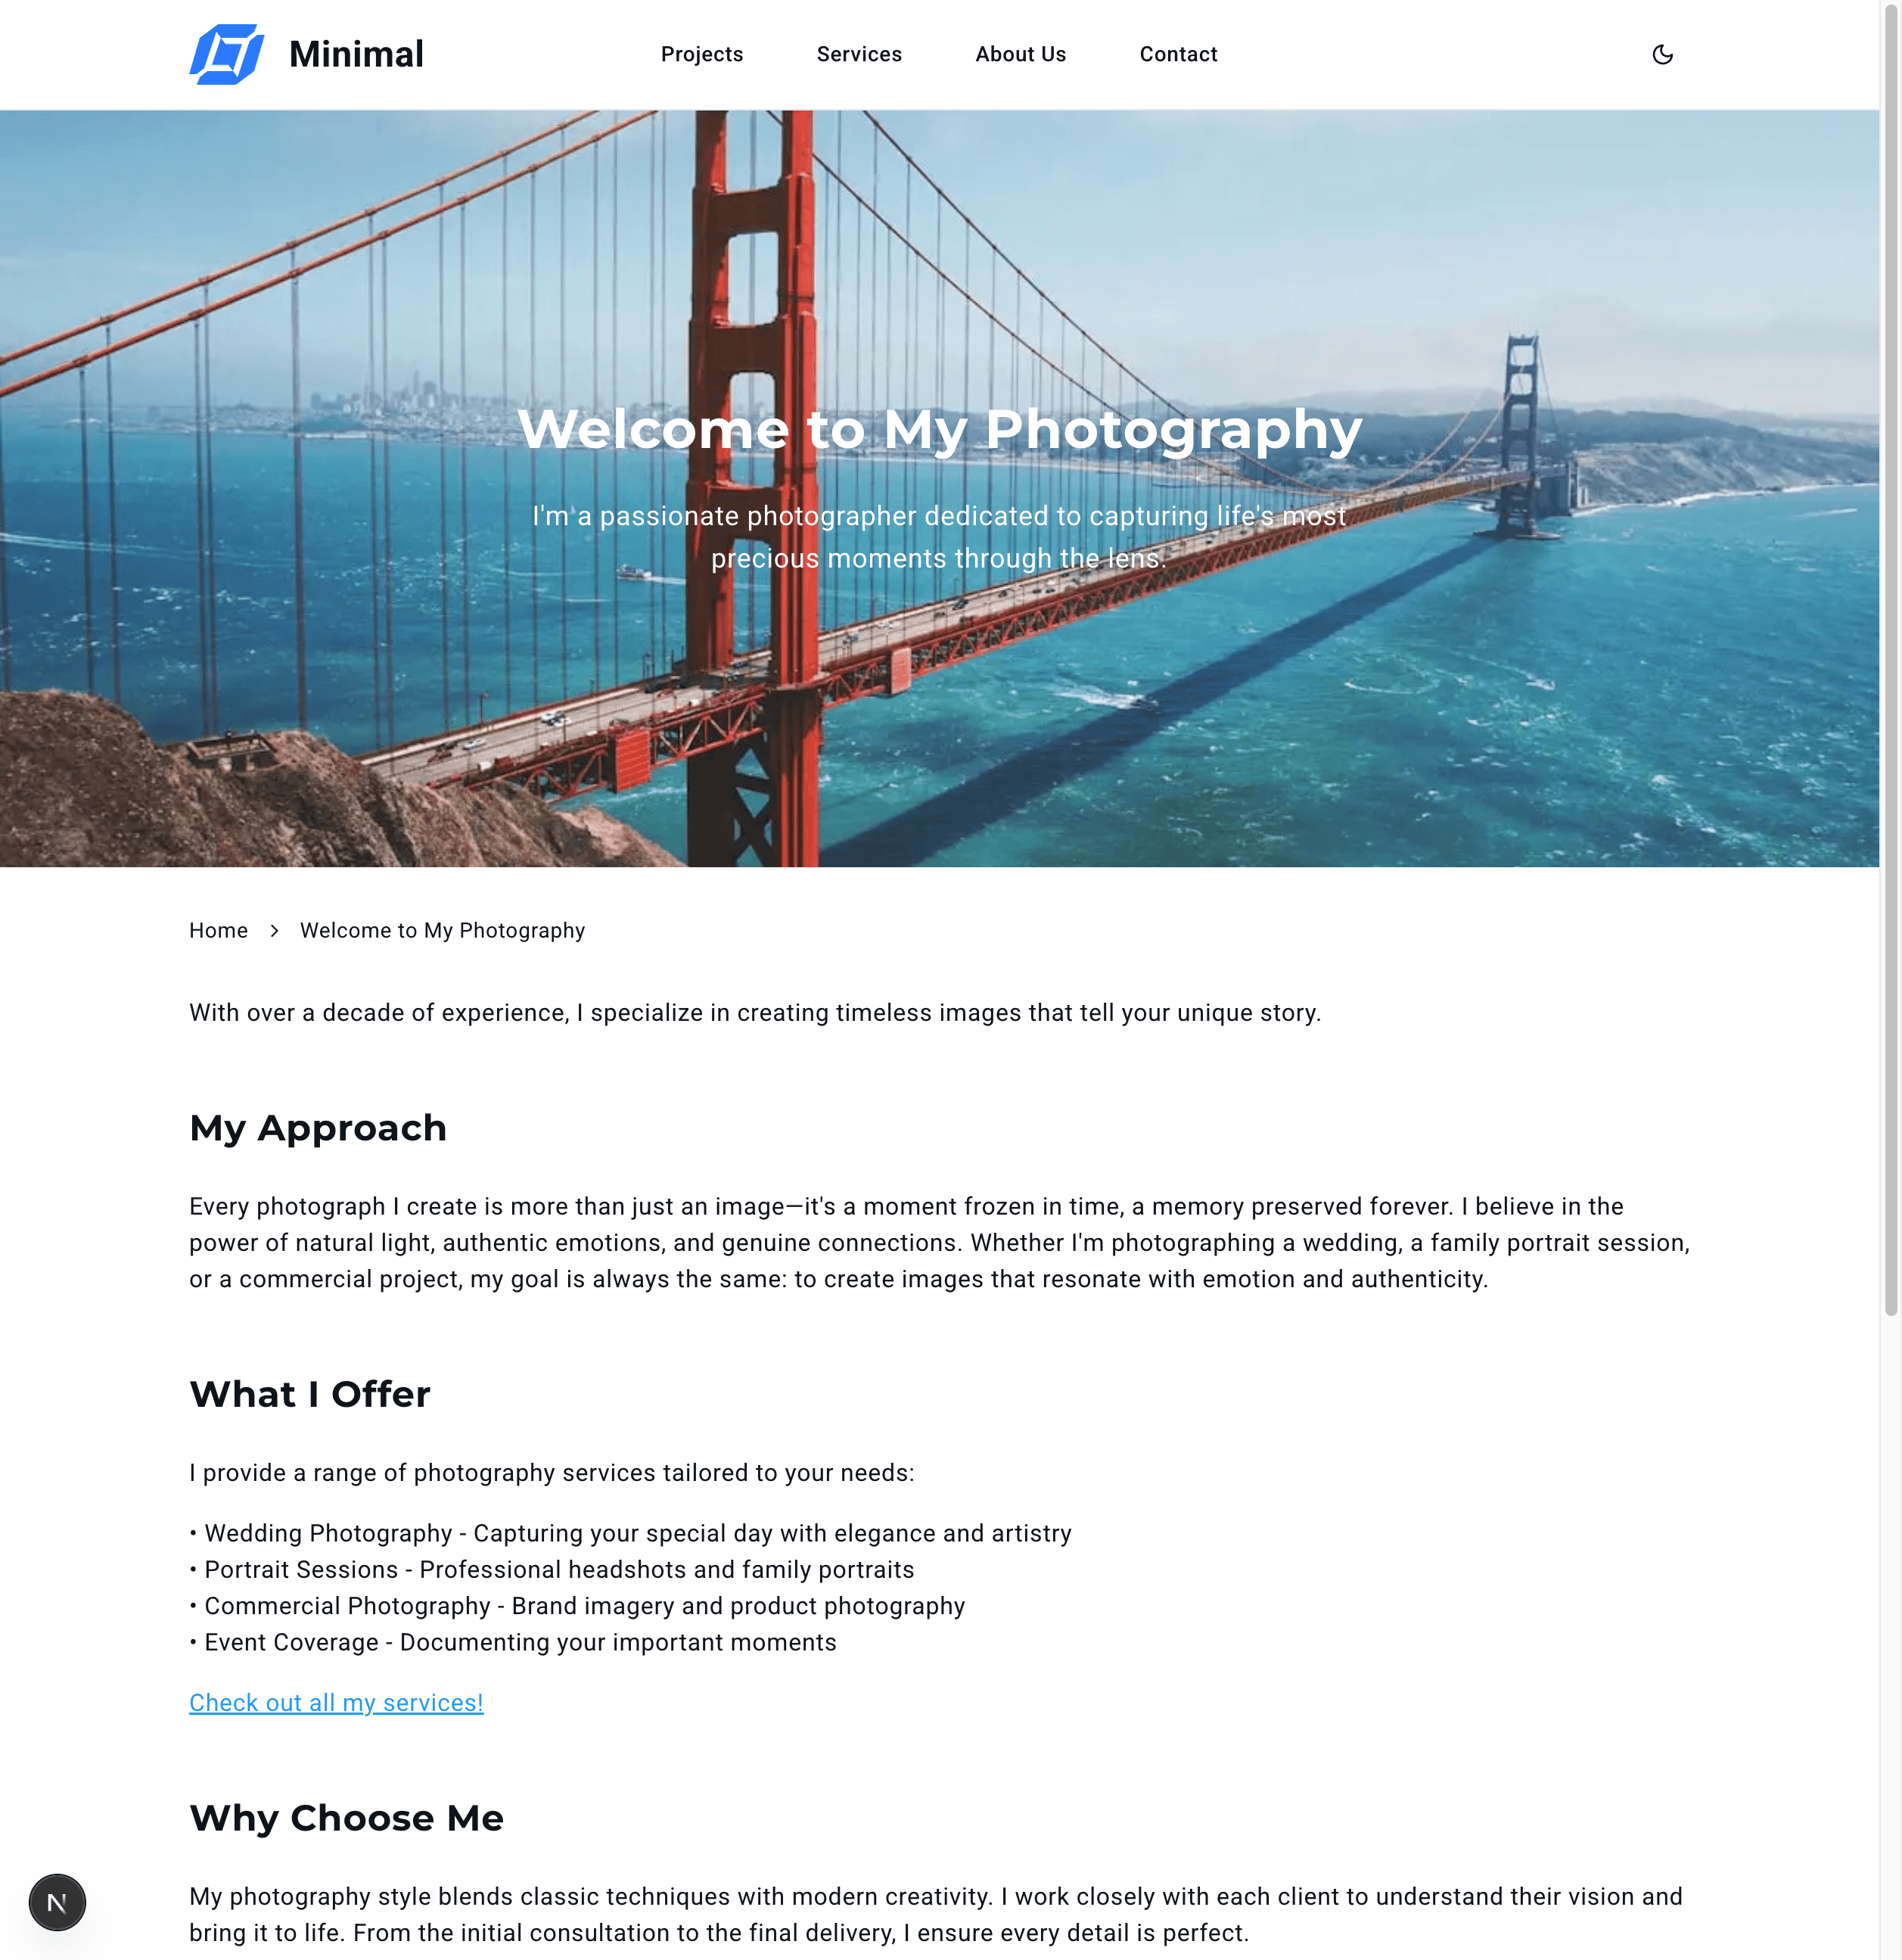This screenshot has width=1902, height=1960.
Task: Select the 'Welcome to My Photography' breadcrumb item
Action: pos(443,930)
